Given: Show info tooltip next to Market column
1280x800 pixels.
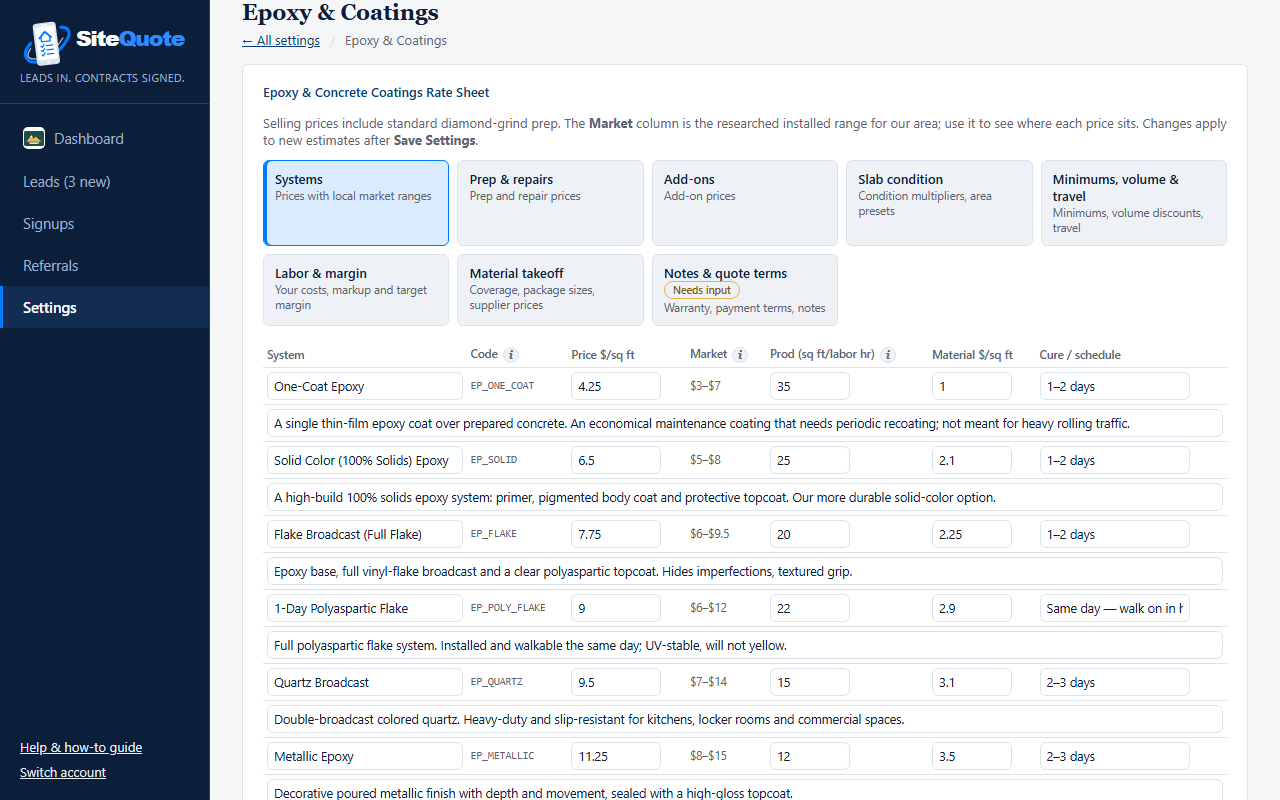Looking at the screenshot, I should (x=740, y=355).
